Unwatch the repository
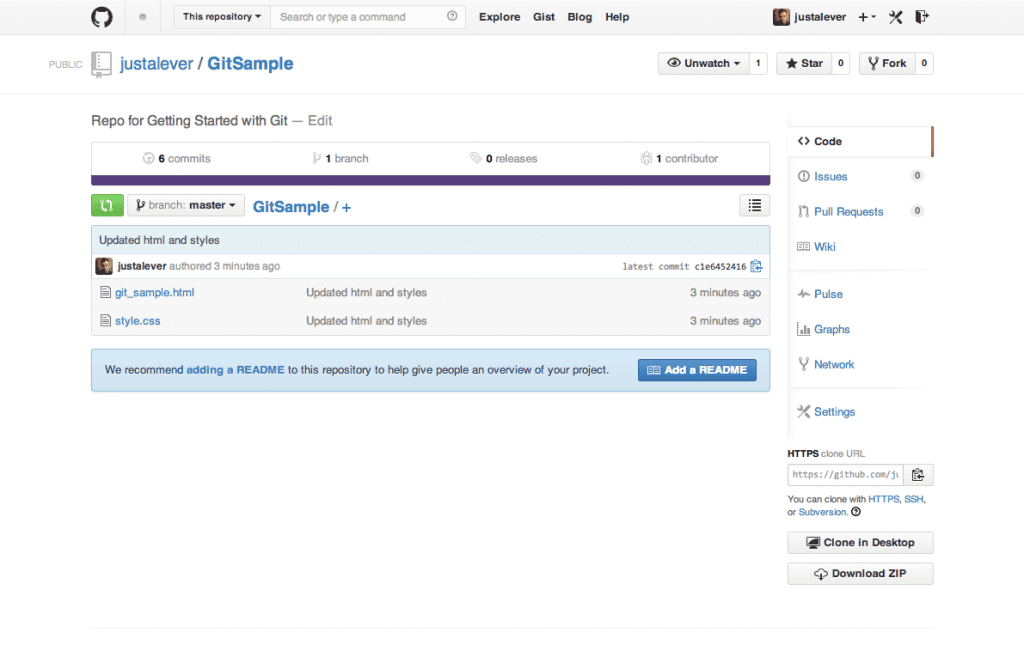The height and width of the screenshot is (657, 1024). (x=706, y=63)
